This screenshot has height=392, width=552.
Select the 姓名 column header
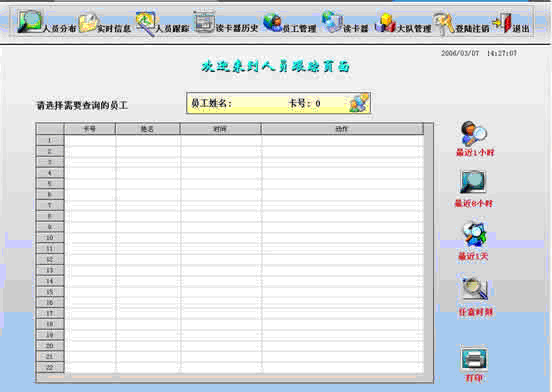click(148, 129)
